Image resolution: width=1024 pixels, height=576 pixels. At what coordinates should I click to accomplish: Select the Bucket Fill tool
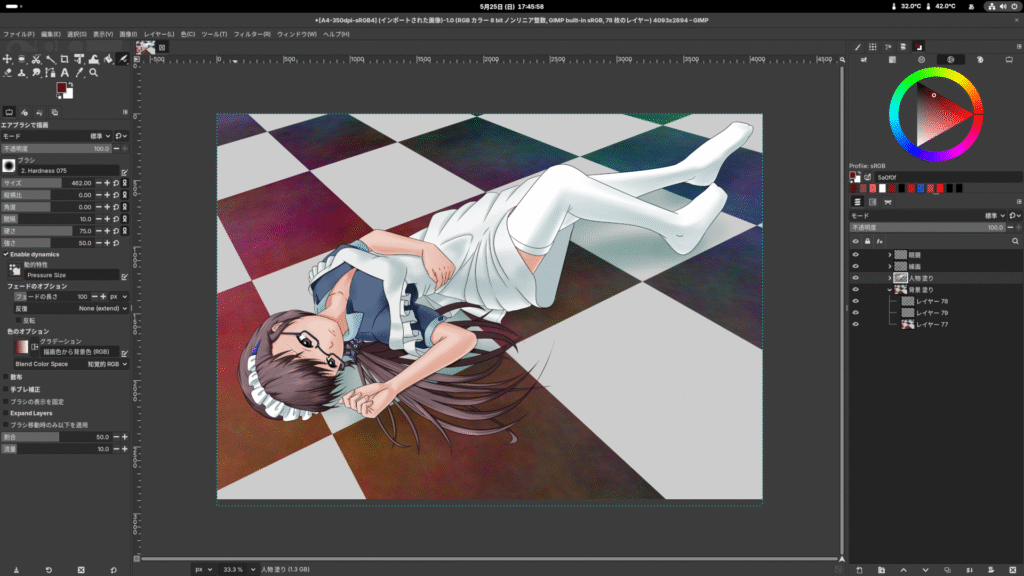tap(108, 59)
